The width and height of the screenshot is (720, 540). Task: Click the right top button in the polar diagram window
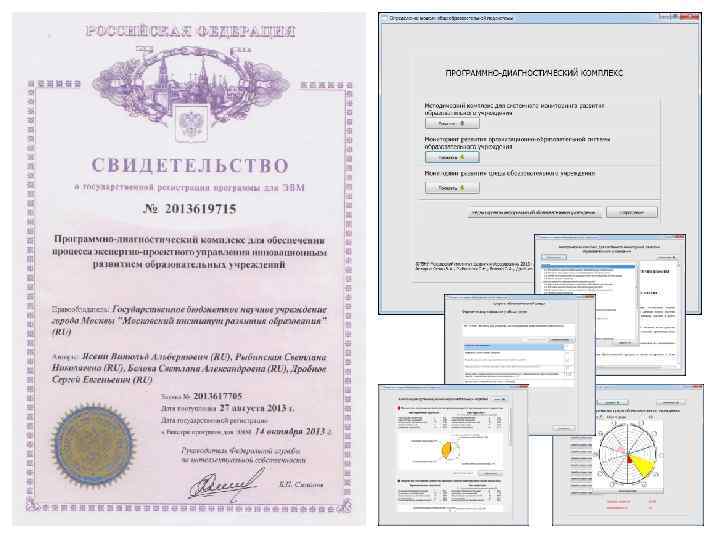point(671,402)
